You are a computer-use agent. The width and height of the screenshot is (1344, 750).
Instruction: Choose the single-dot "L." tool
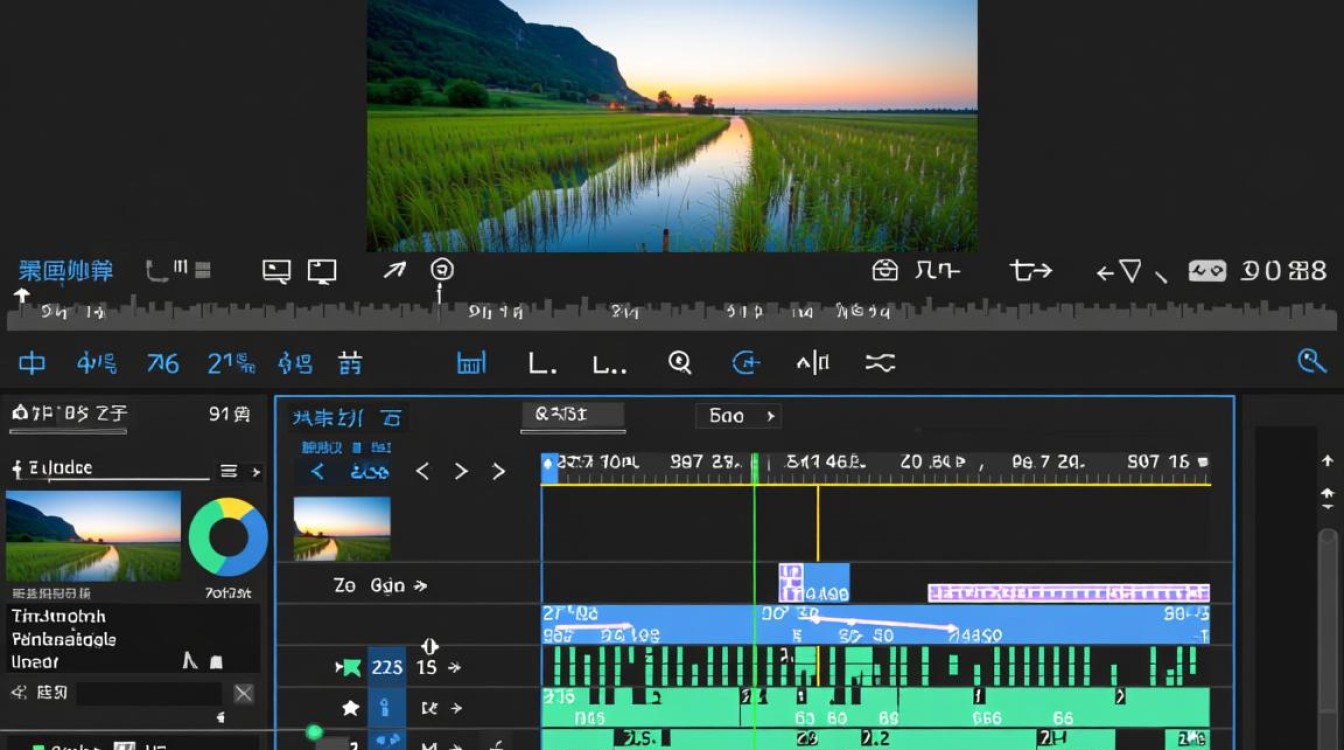pos(541,363)
